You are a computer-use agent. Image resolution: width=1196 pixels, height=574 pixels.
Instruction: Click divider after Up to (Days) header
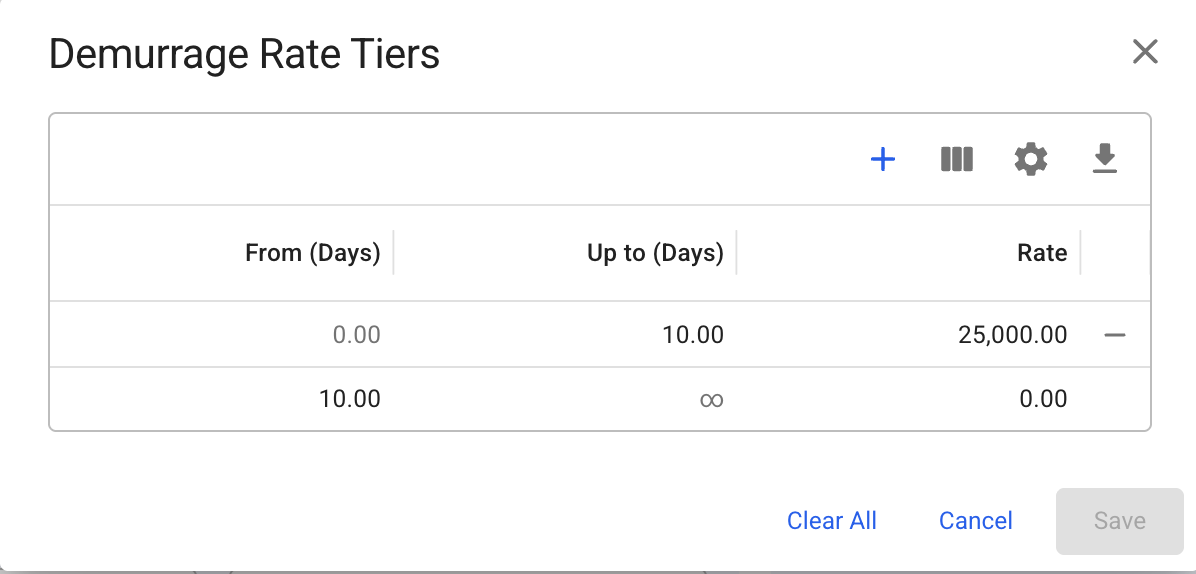point(737,253)
